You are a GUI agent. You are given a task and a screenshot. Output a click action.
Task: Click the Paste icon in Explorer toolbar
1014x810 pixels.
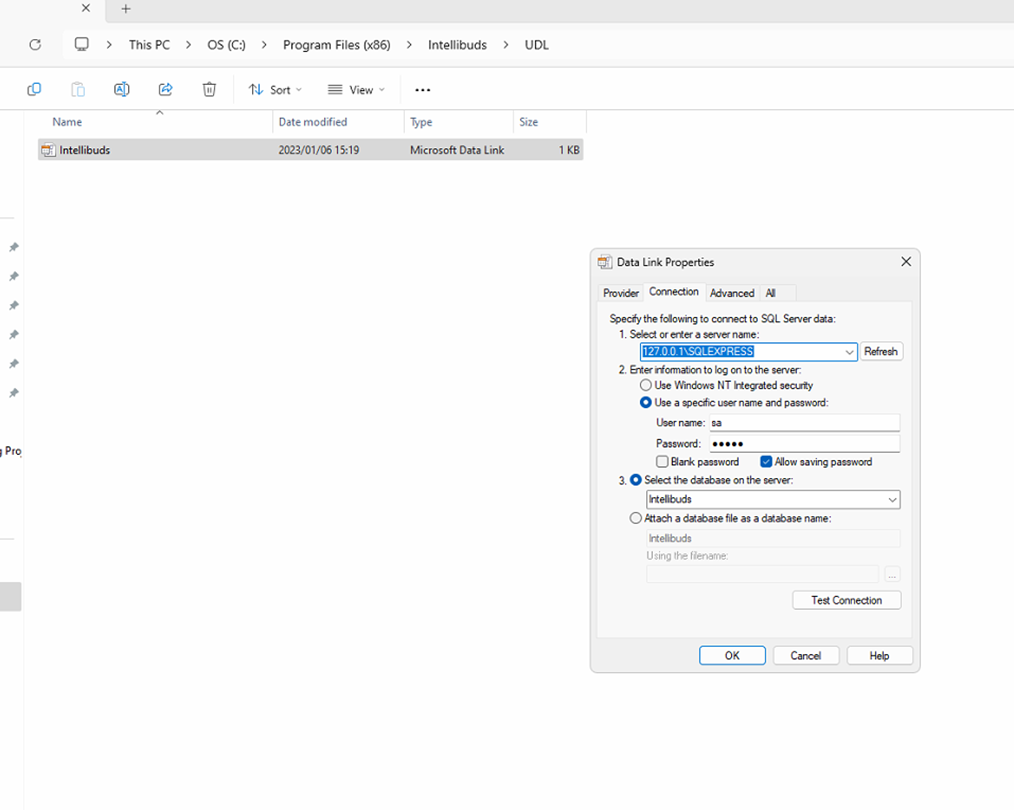78,89
